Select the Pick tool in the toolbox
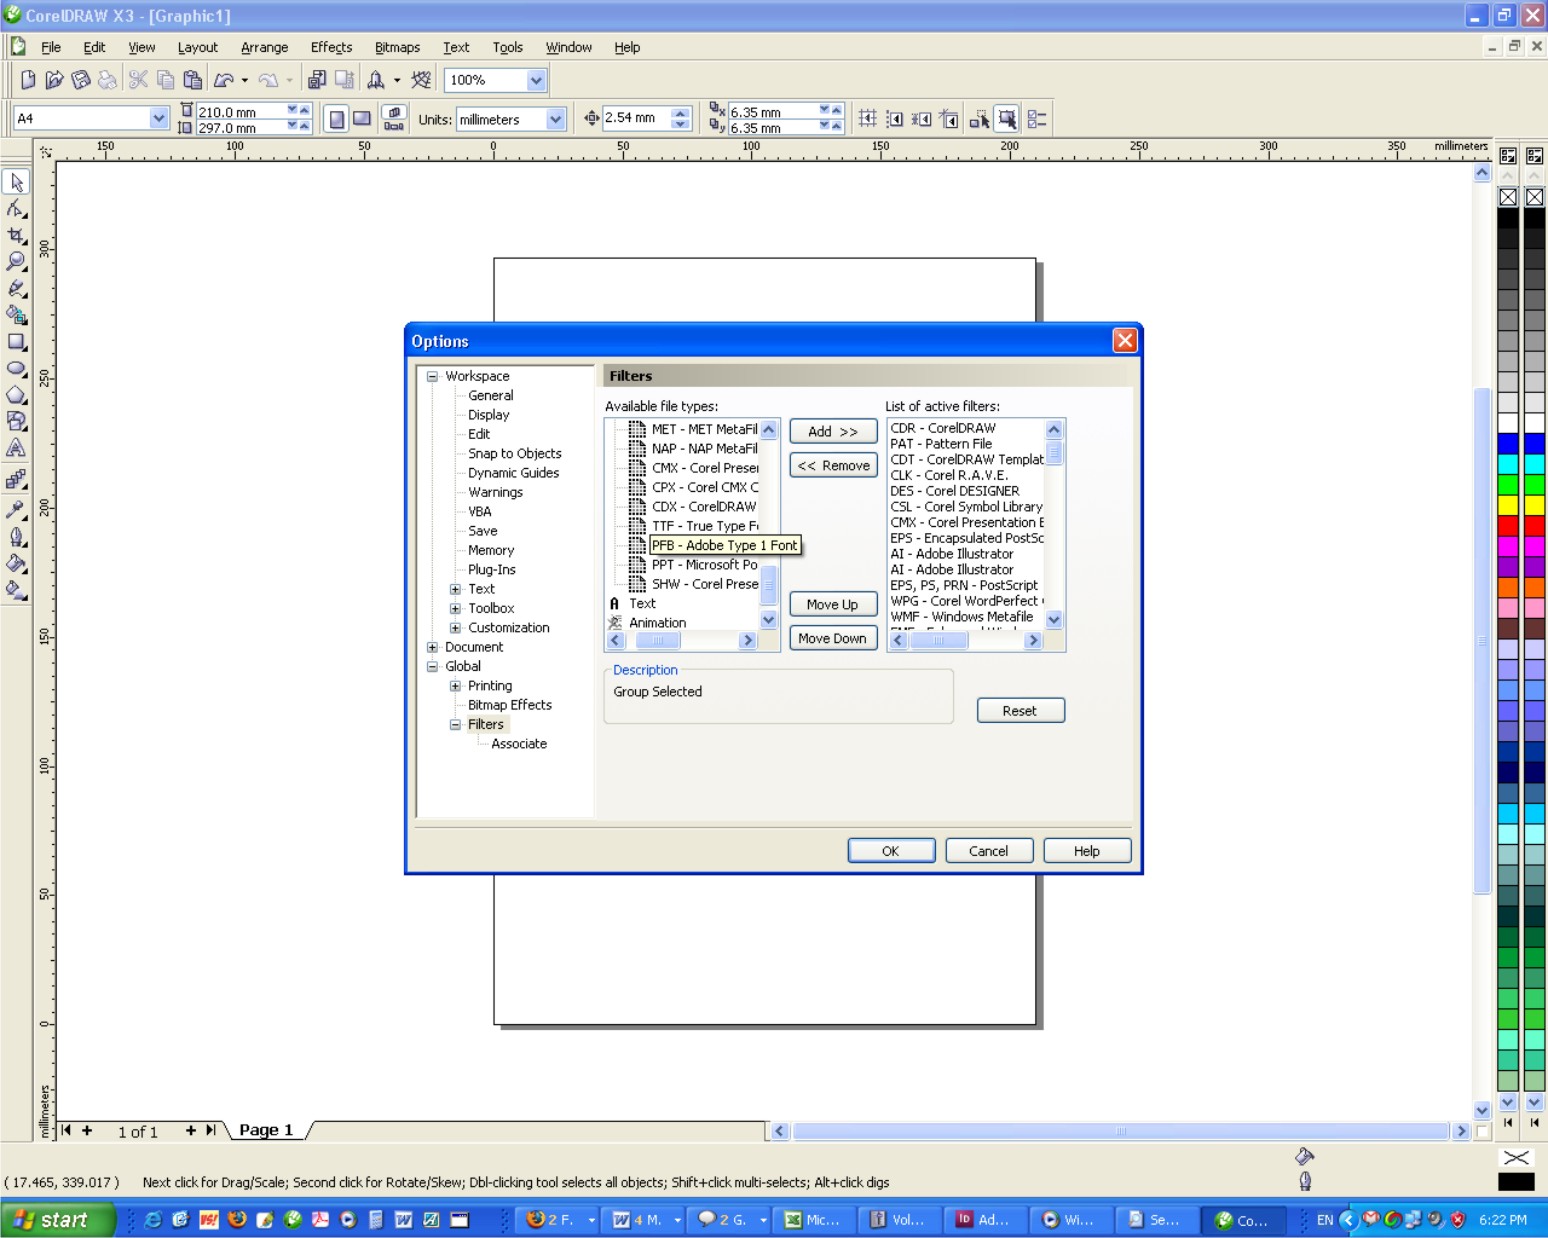The image size is (1548, 1238). coord(16,182)
